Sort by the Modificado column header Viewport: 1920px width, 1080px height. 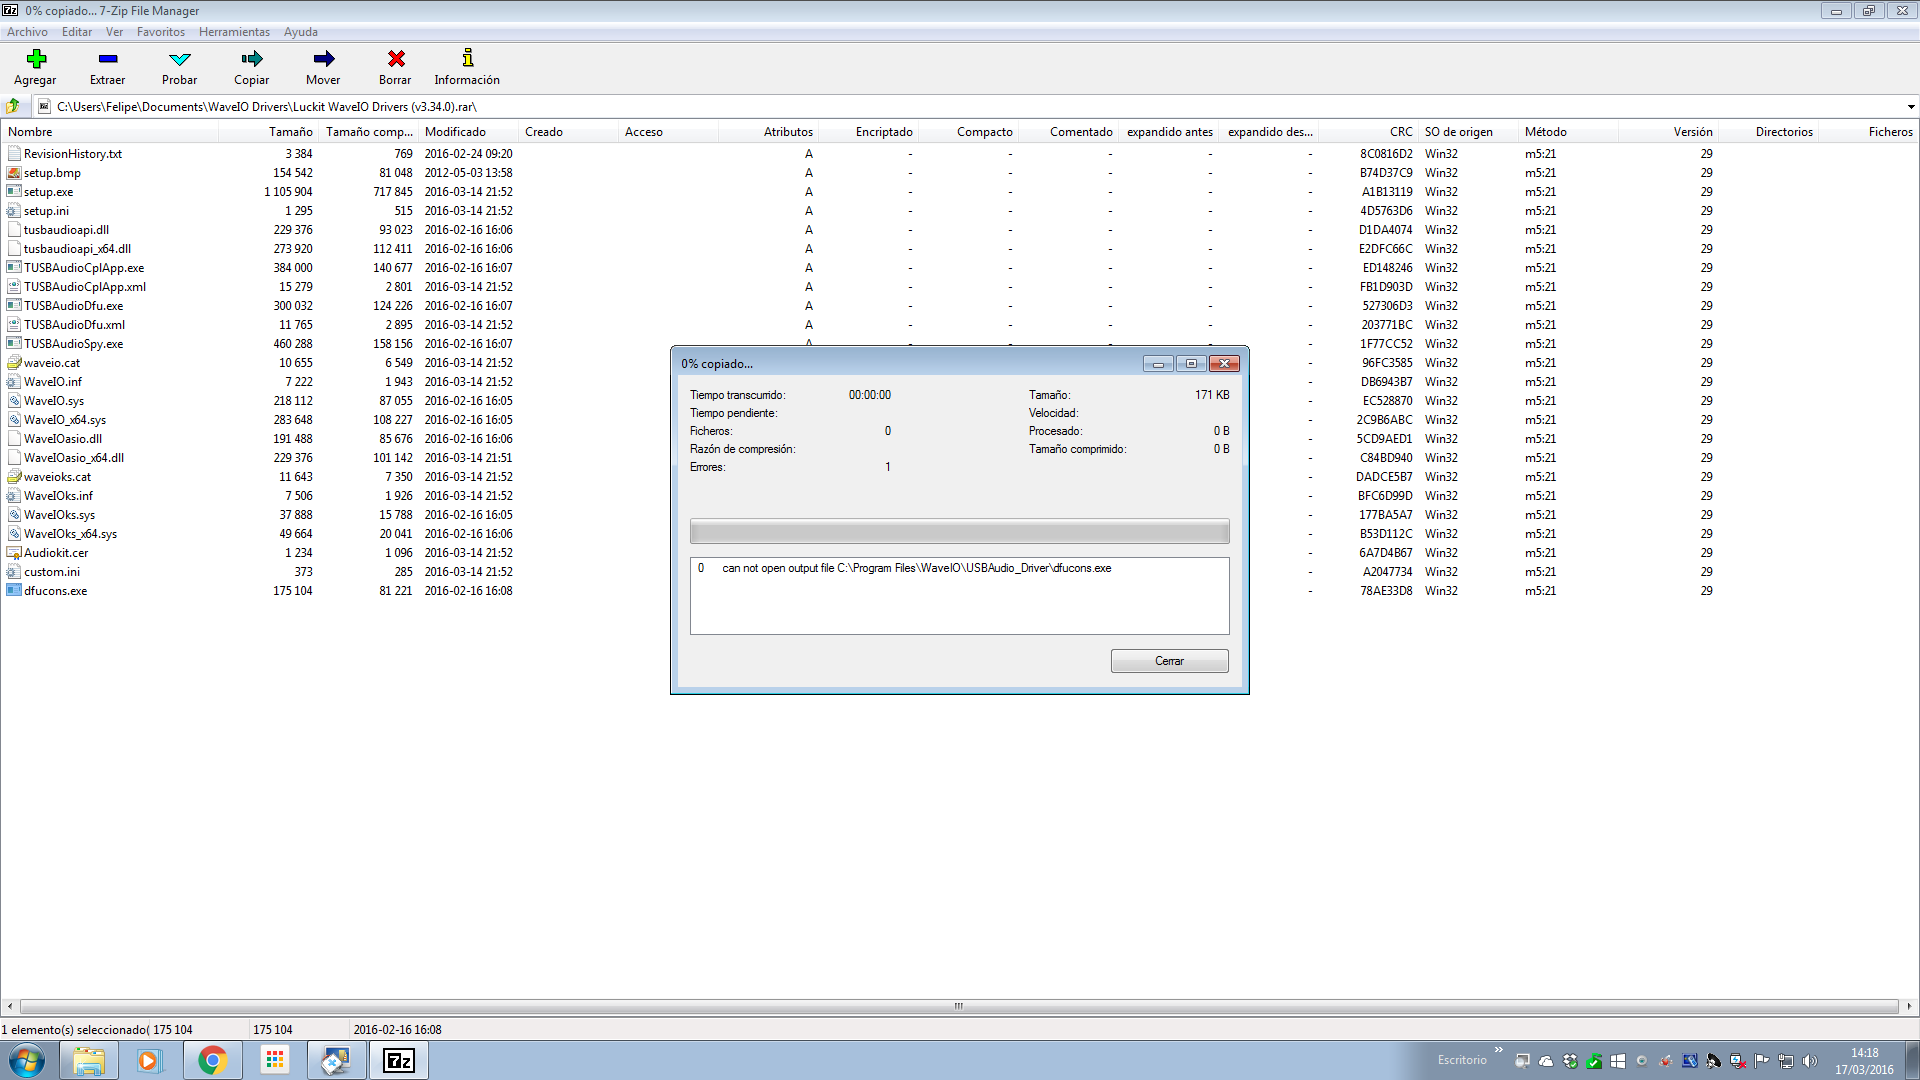[468, 132]
